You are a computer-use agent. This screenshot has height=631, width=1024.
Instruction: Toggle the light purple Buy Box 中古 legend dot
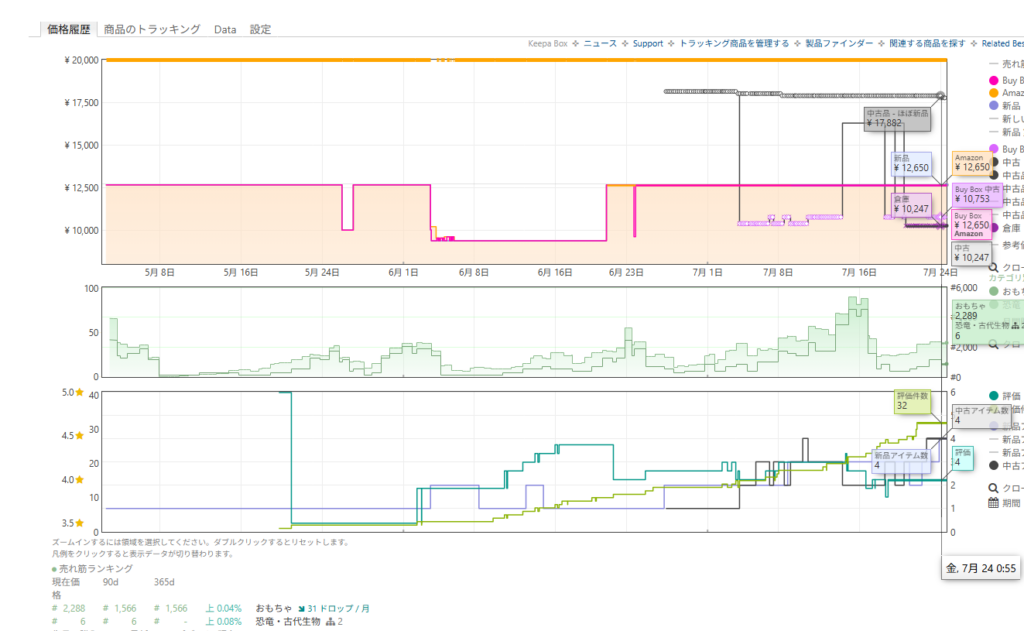click(x=994, y=149)
